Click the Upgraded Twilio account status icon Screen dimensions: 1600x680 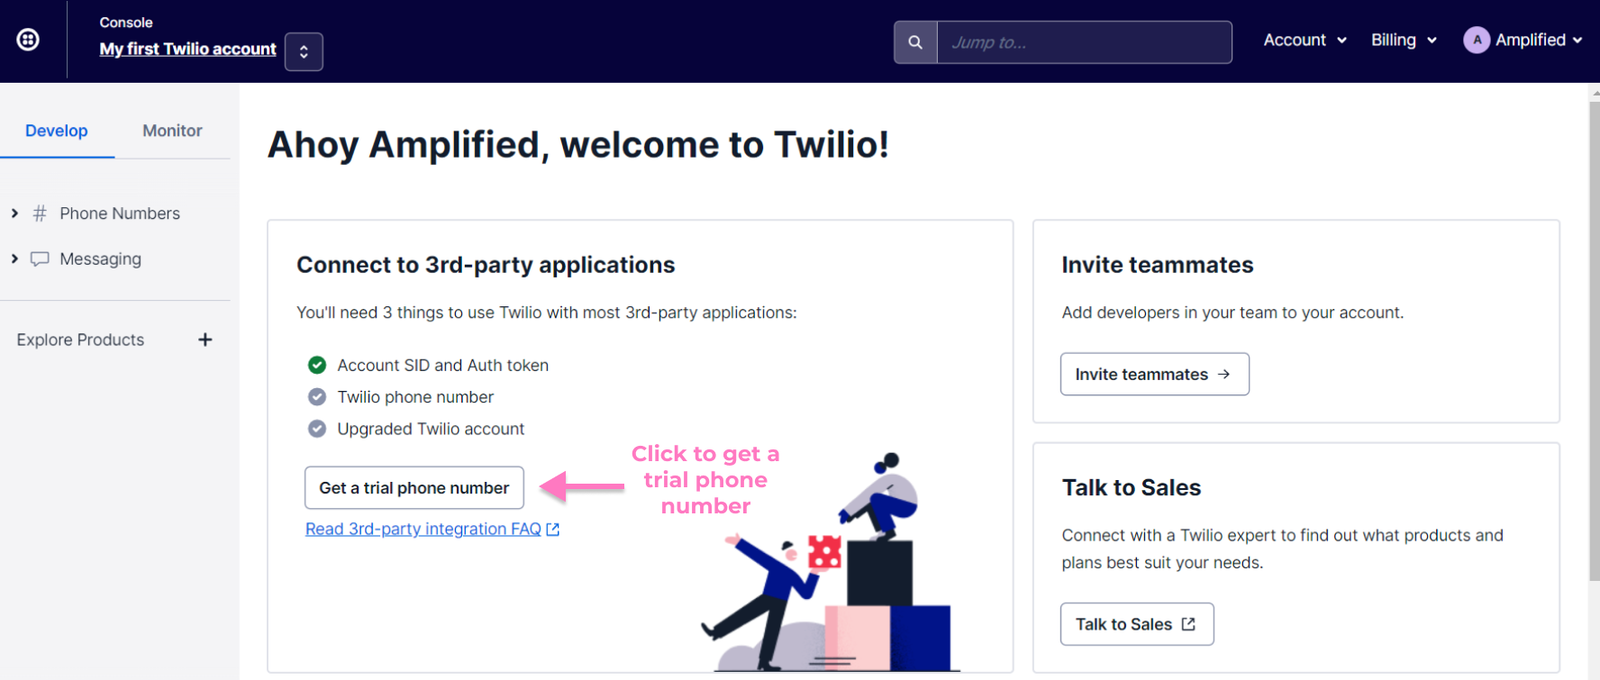click(317, 429)
